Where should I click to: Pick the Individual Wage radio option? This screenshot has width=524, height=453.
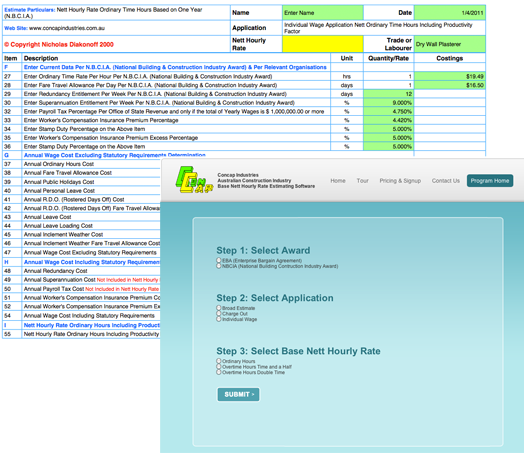tap(219, 319)
